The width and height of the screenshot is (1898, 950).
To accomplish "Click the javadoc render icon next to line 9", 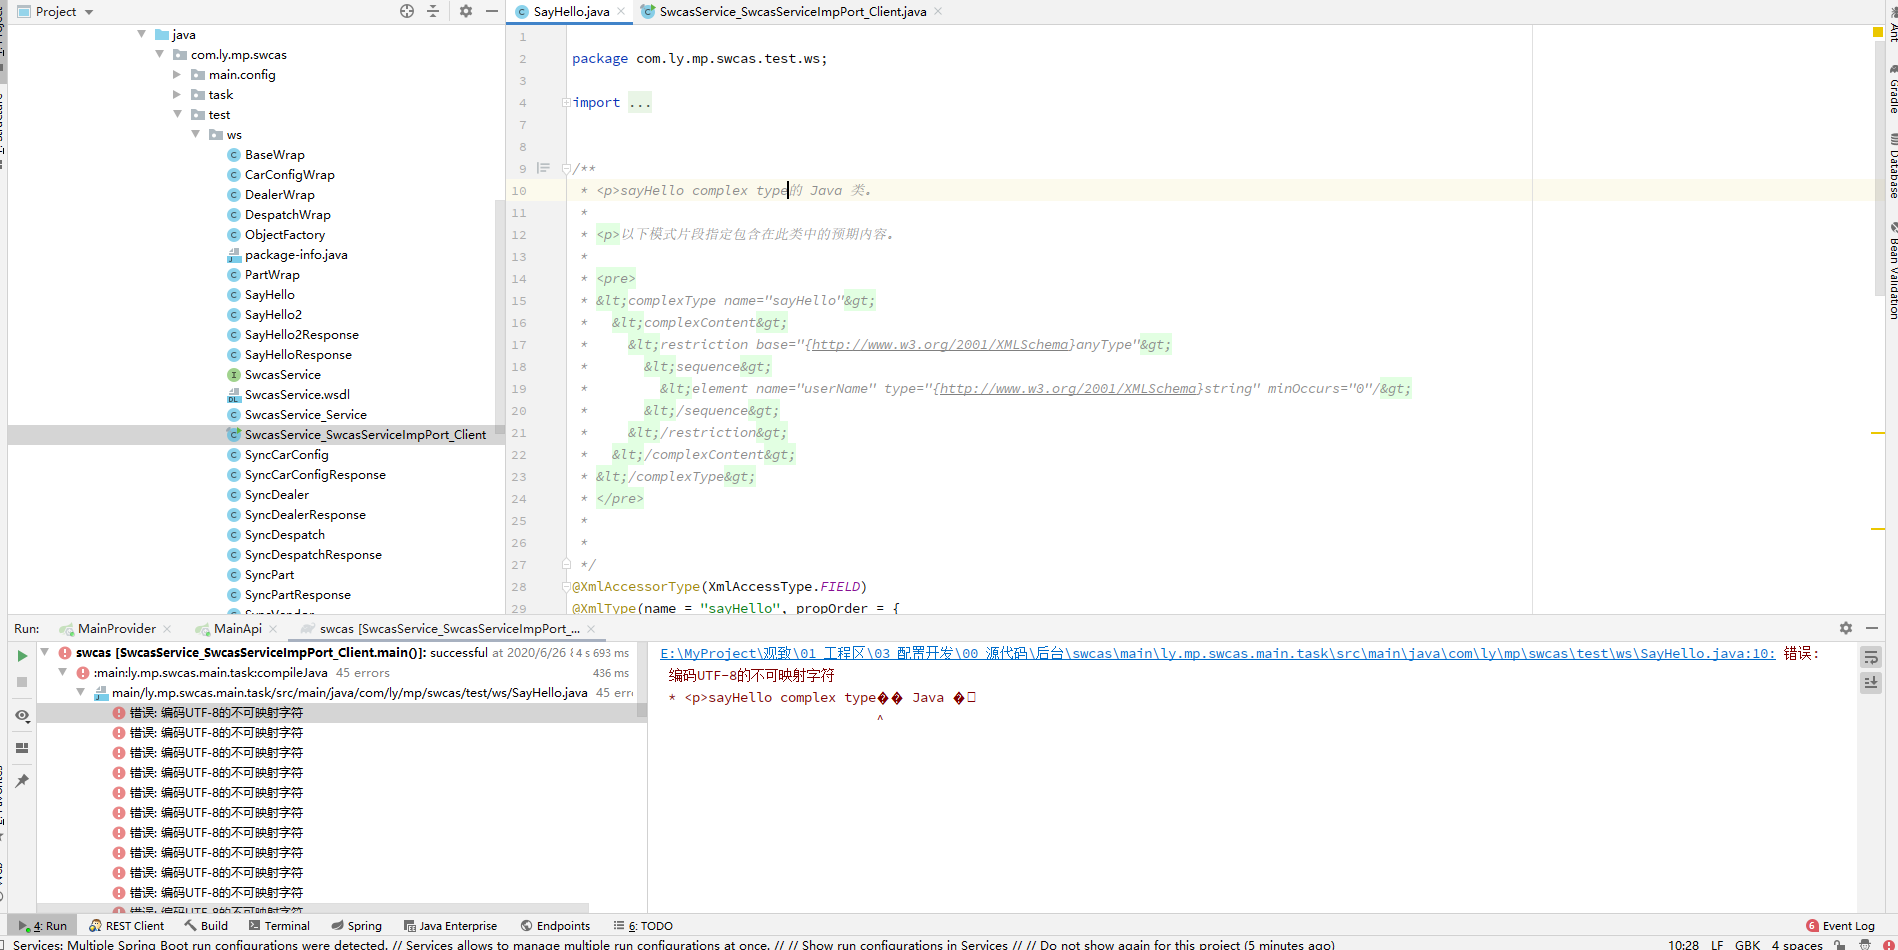I will [543, 168].
